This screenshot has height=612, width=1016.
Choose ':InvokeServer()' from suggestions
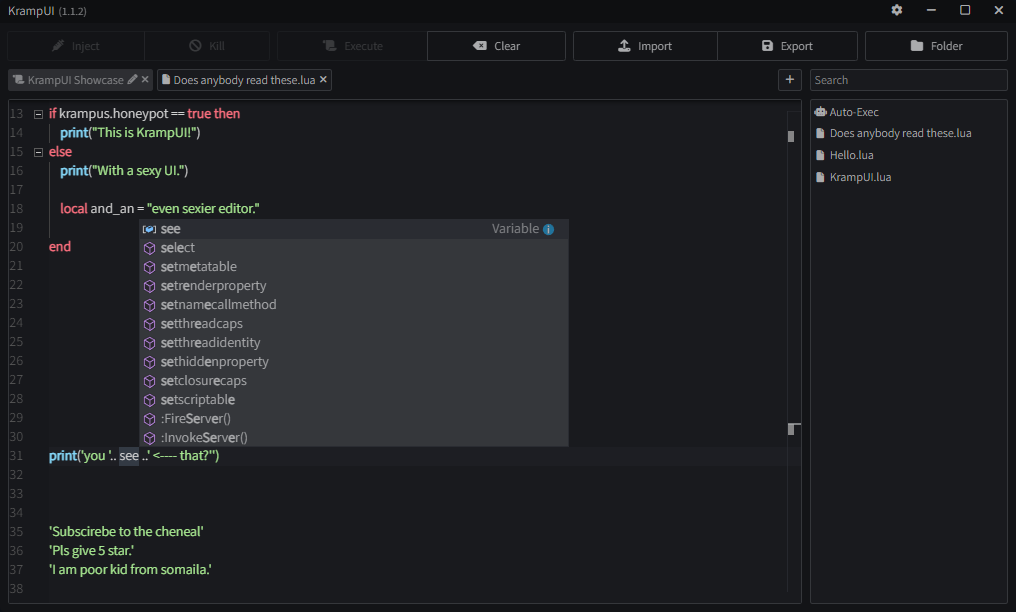(x=354, y=438)
